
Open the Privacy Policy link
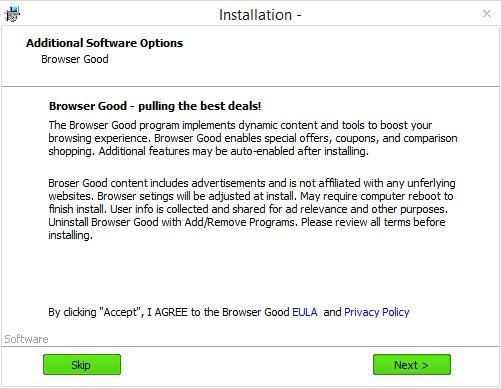pyautogui.click(x=377, y=312)
